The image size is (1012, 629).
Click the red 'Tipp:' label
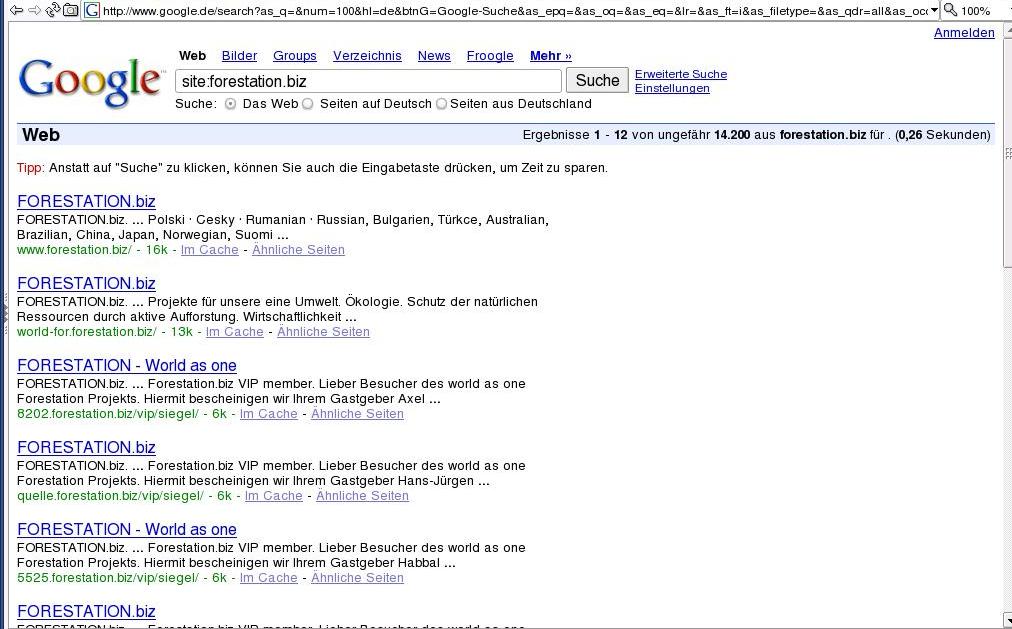[31, 168]
